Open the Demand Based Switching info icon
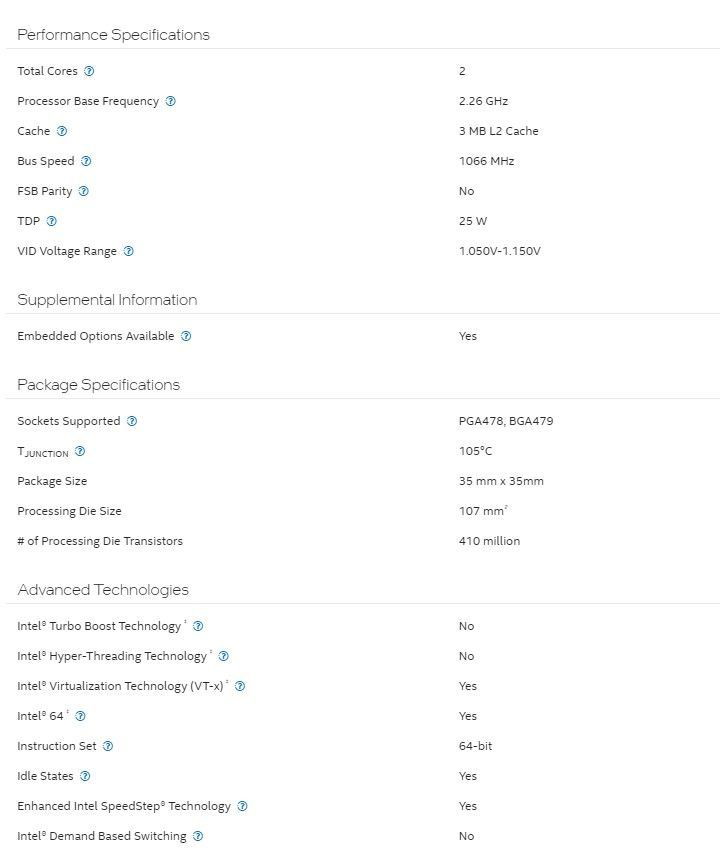Image resolution: width=720 pixels, height=866 pixels. (197, 836)
